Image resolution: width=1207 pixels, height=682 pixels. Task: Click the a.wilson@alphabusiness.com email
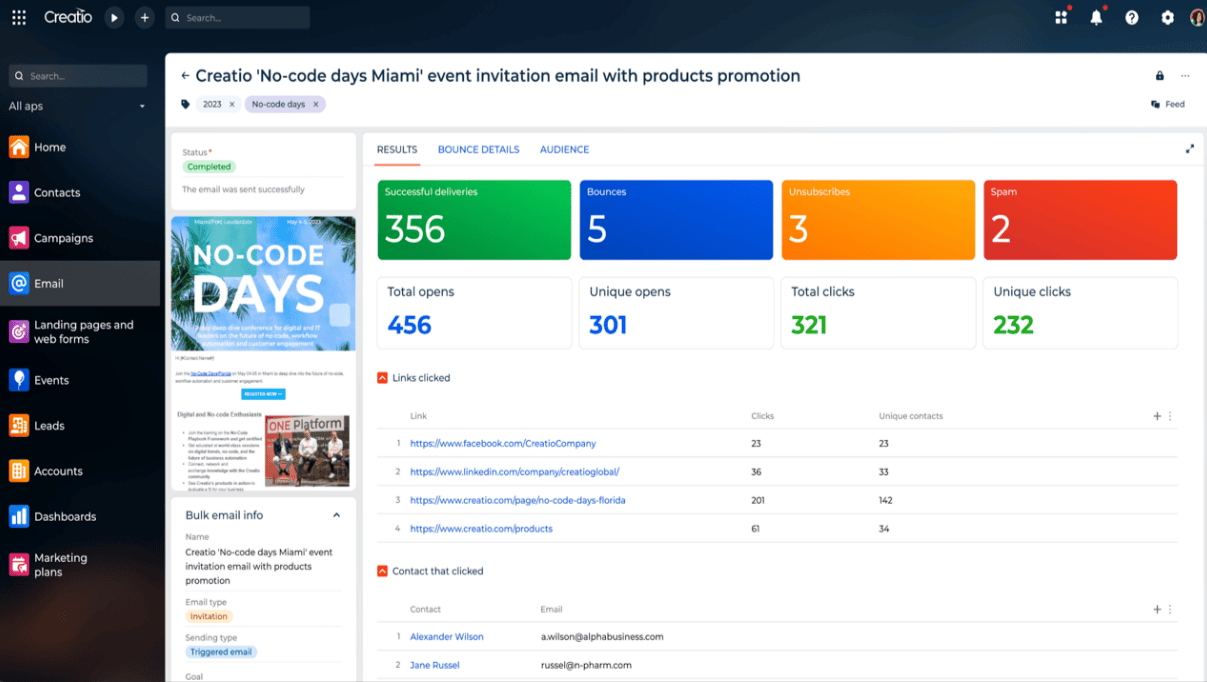(602, 637)
